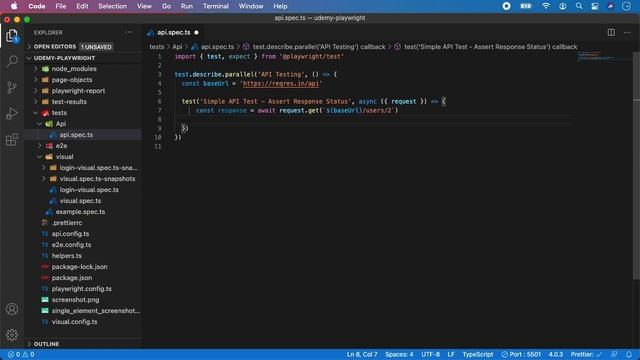Open the Run menu
Viewport: 640px width, 360px height.
(x=187, y=6)
